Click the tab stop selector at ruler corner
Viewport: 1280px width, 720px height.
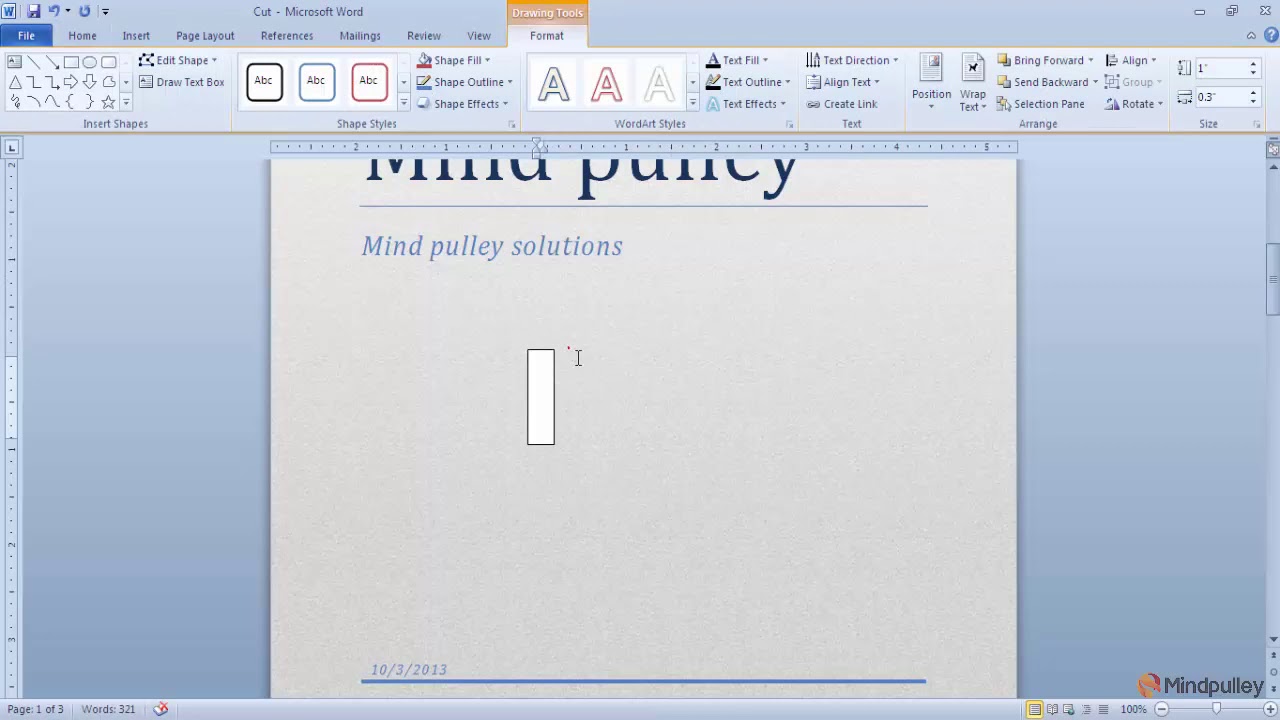[x=11, y=148]
